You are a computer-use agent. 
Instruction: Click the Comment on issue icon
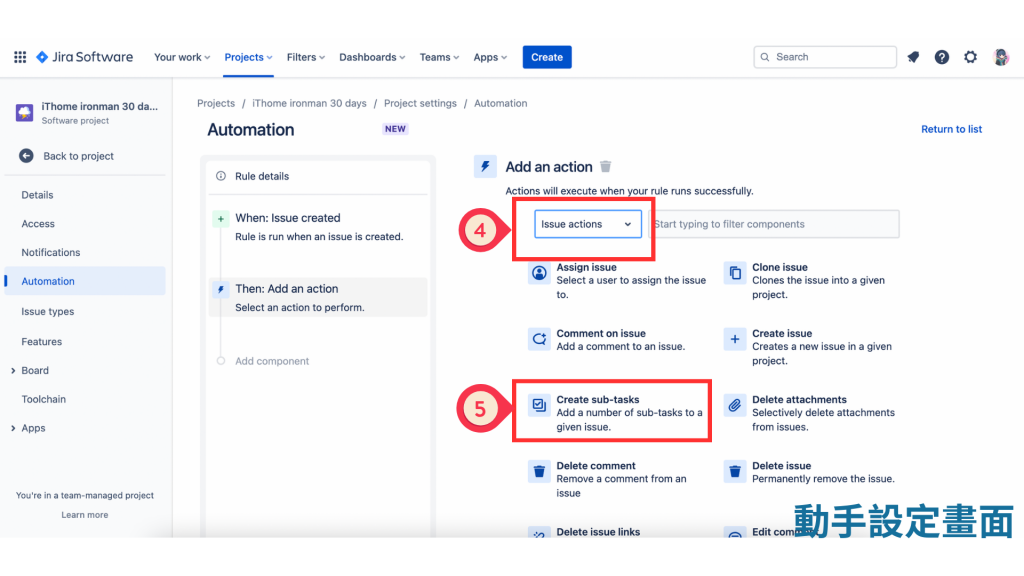coord(539,339)
